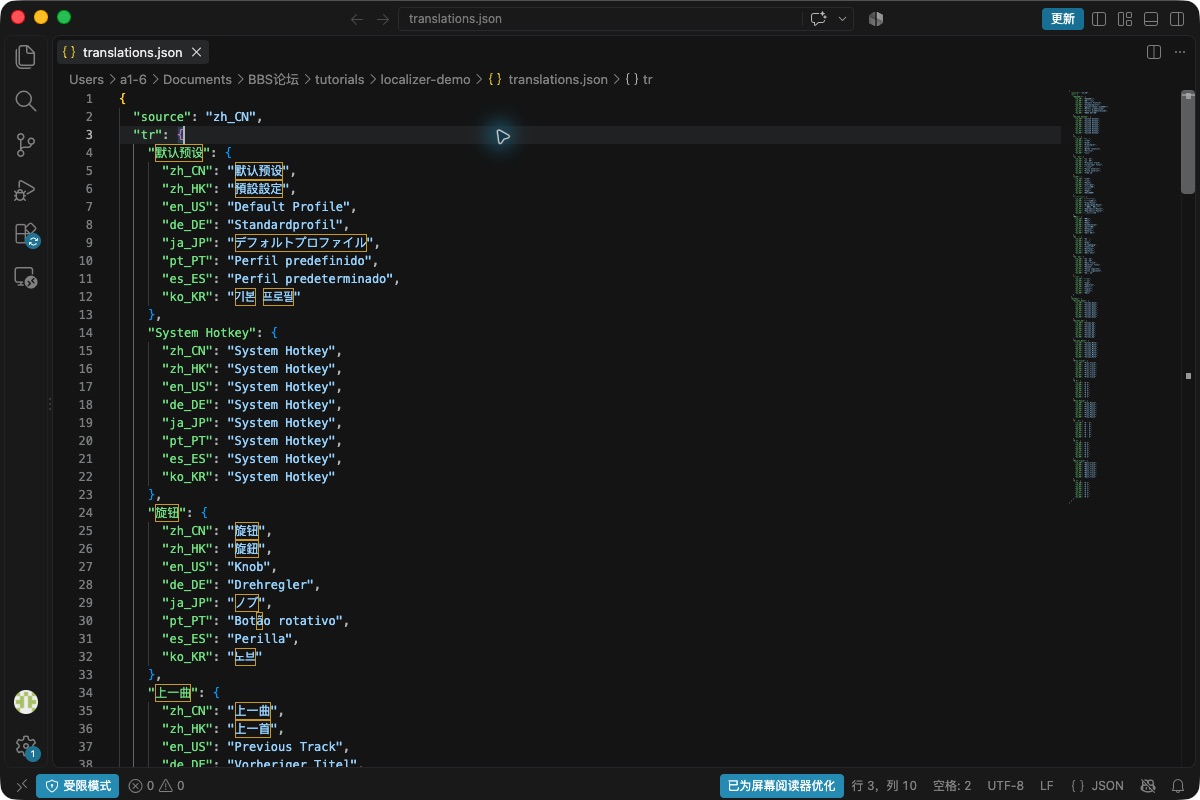
Task: Click 已为屏幕阅读器优化 status item
Action: pos(782,786)
